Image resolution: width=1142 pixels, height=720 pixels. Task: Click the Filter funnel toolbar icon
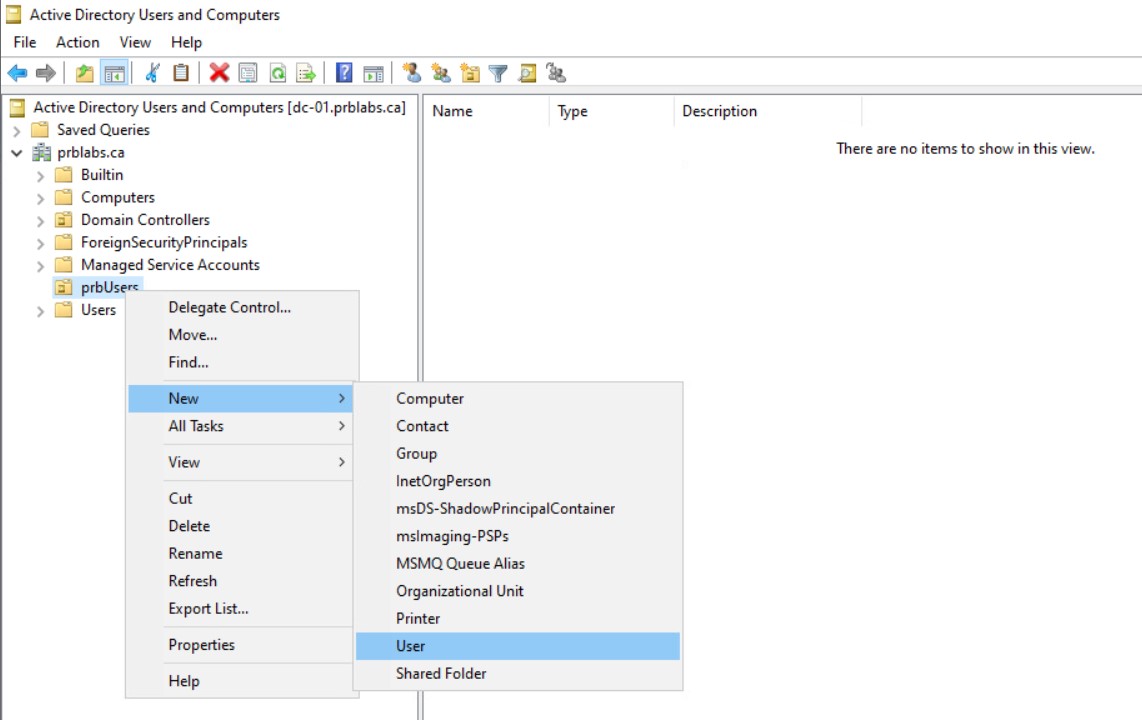coord(497,73)
